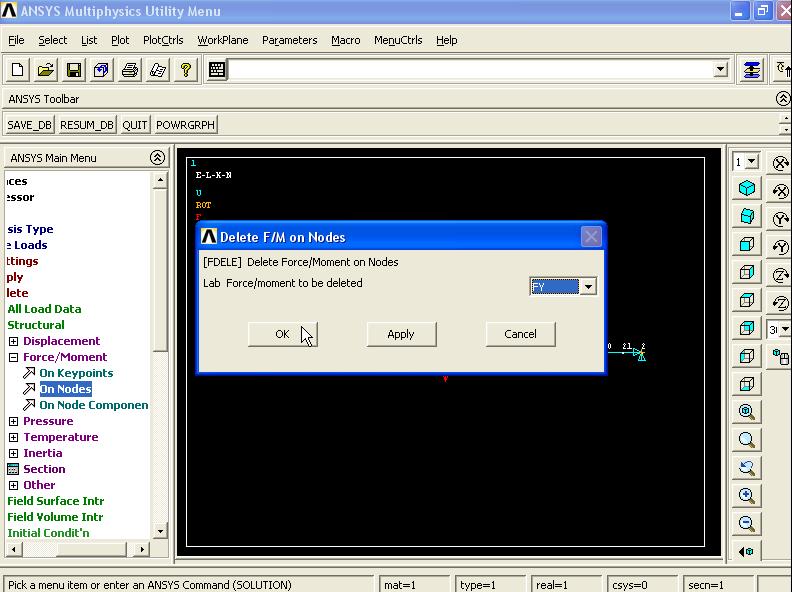Collapse the ANSYS Toolbar chevron
Screen dimensions: 792x592
coord(783,98)
